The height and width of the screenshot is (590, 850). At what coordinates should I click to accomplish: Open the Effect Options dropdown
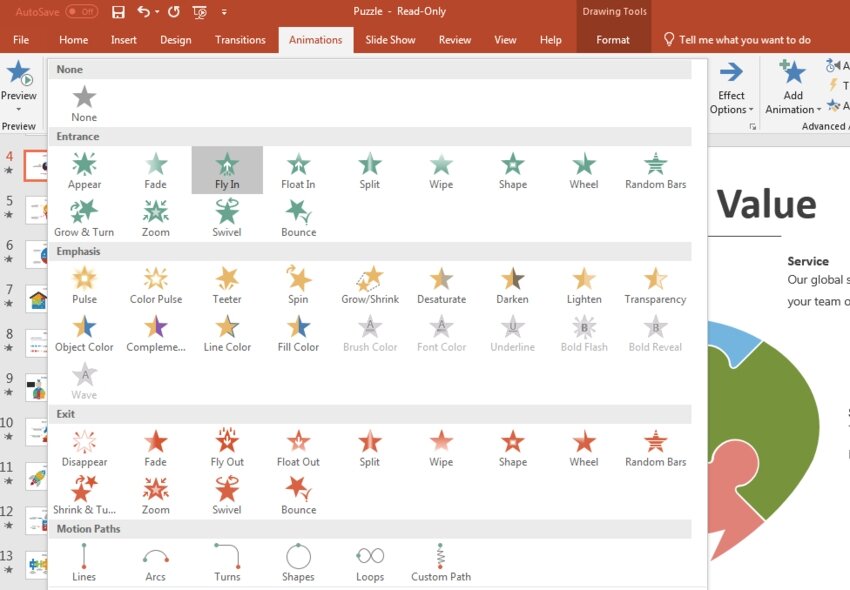click(731, 88)
